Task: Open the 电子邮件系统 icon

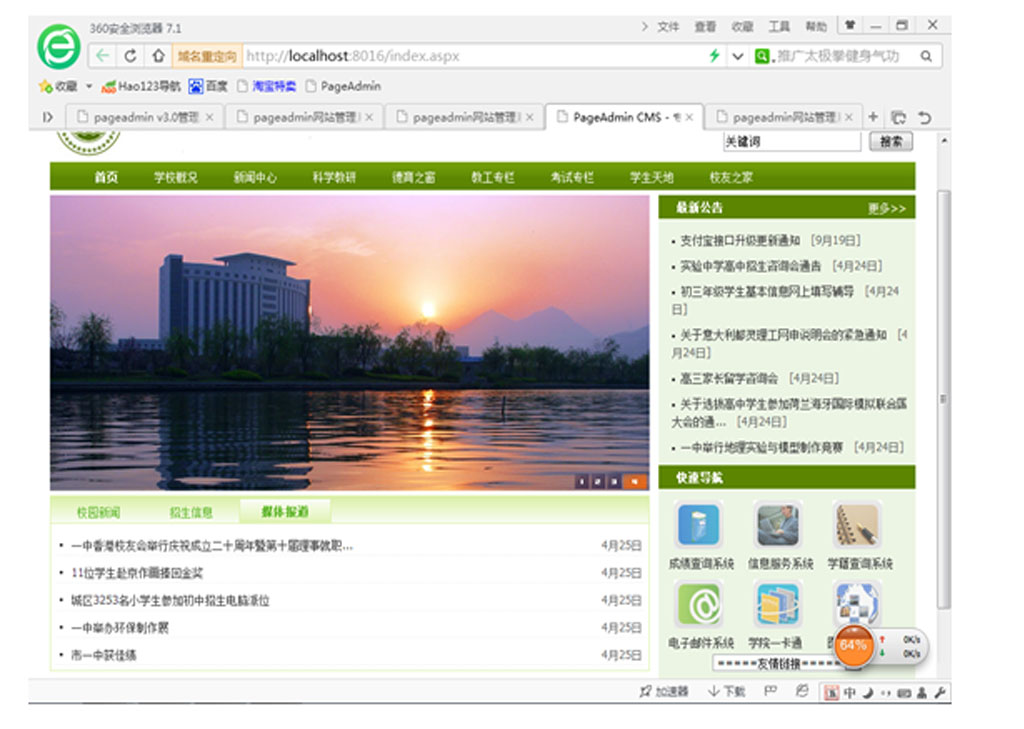Action: [x=699, y=604]
